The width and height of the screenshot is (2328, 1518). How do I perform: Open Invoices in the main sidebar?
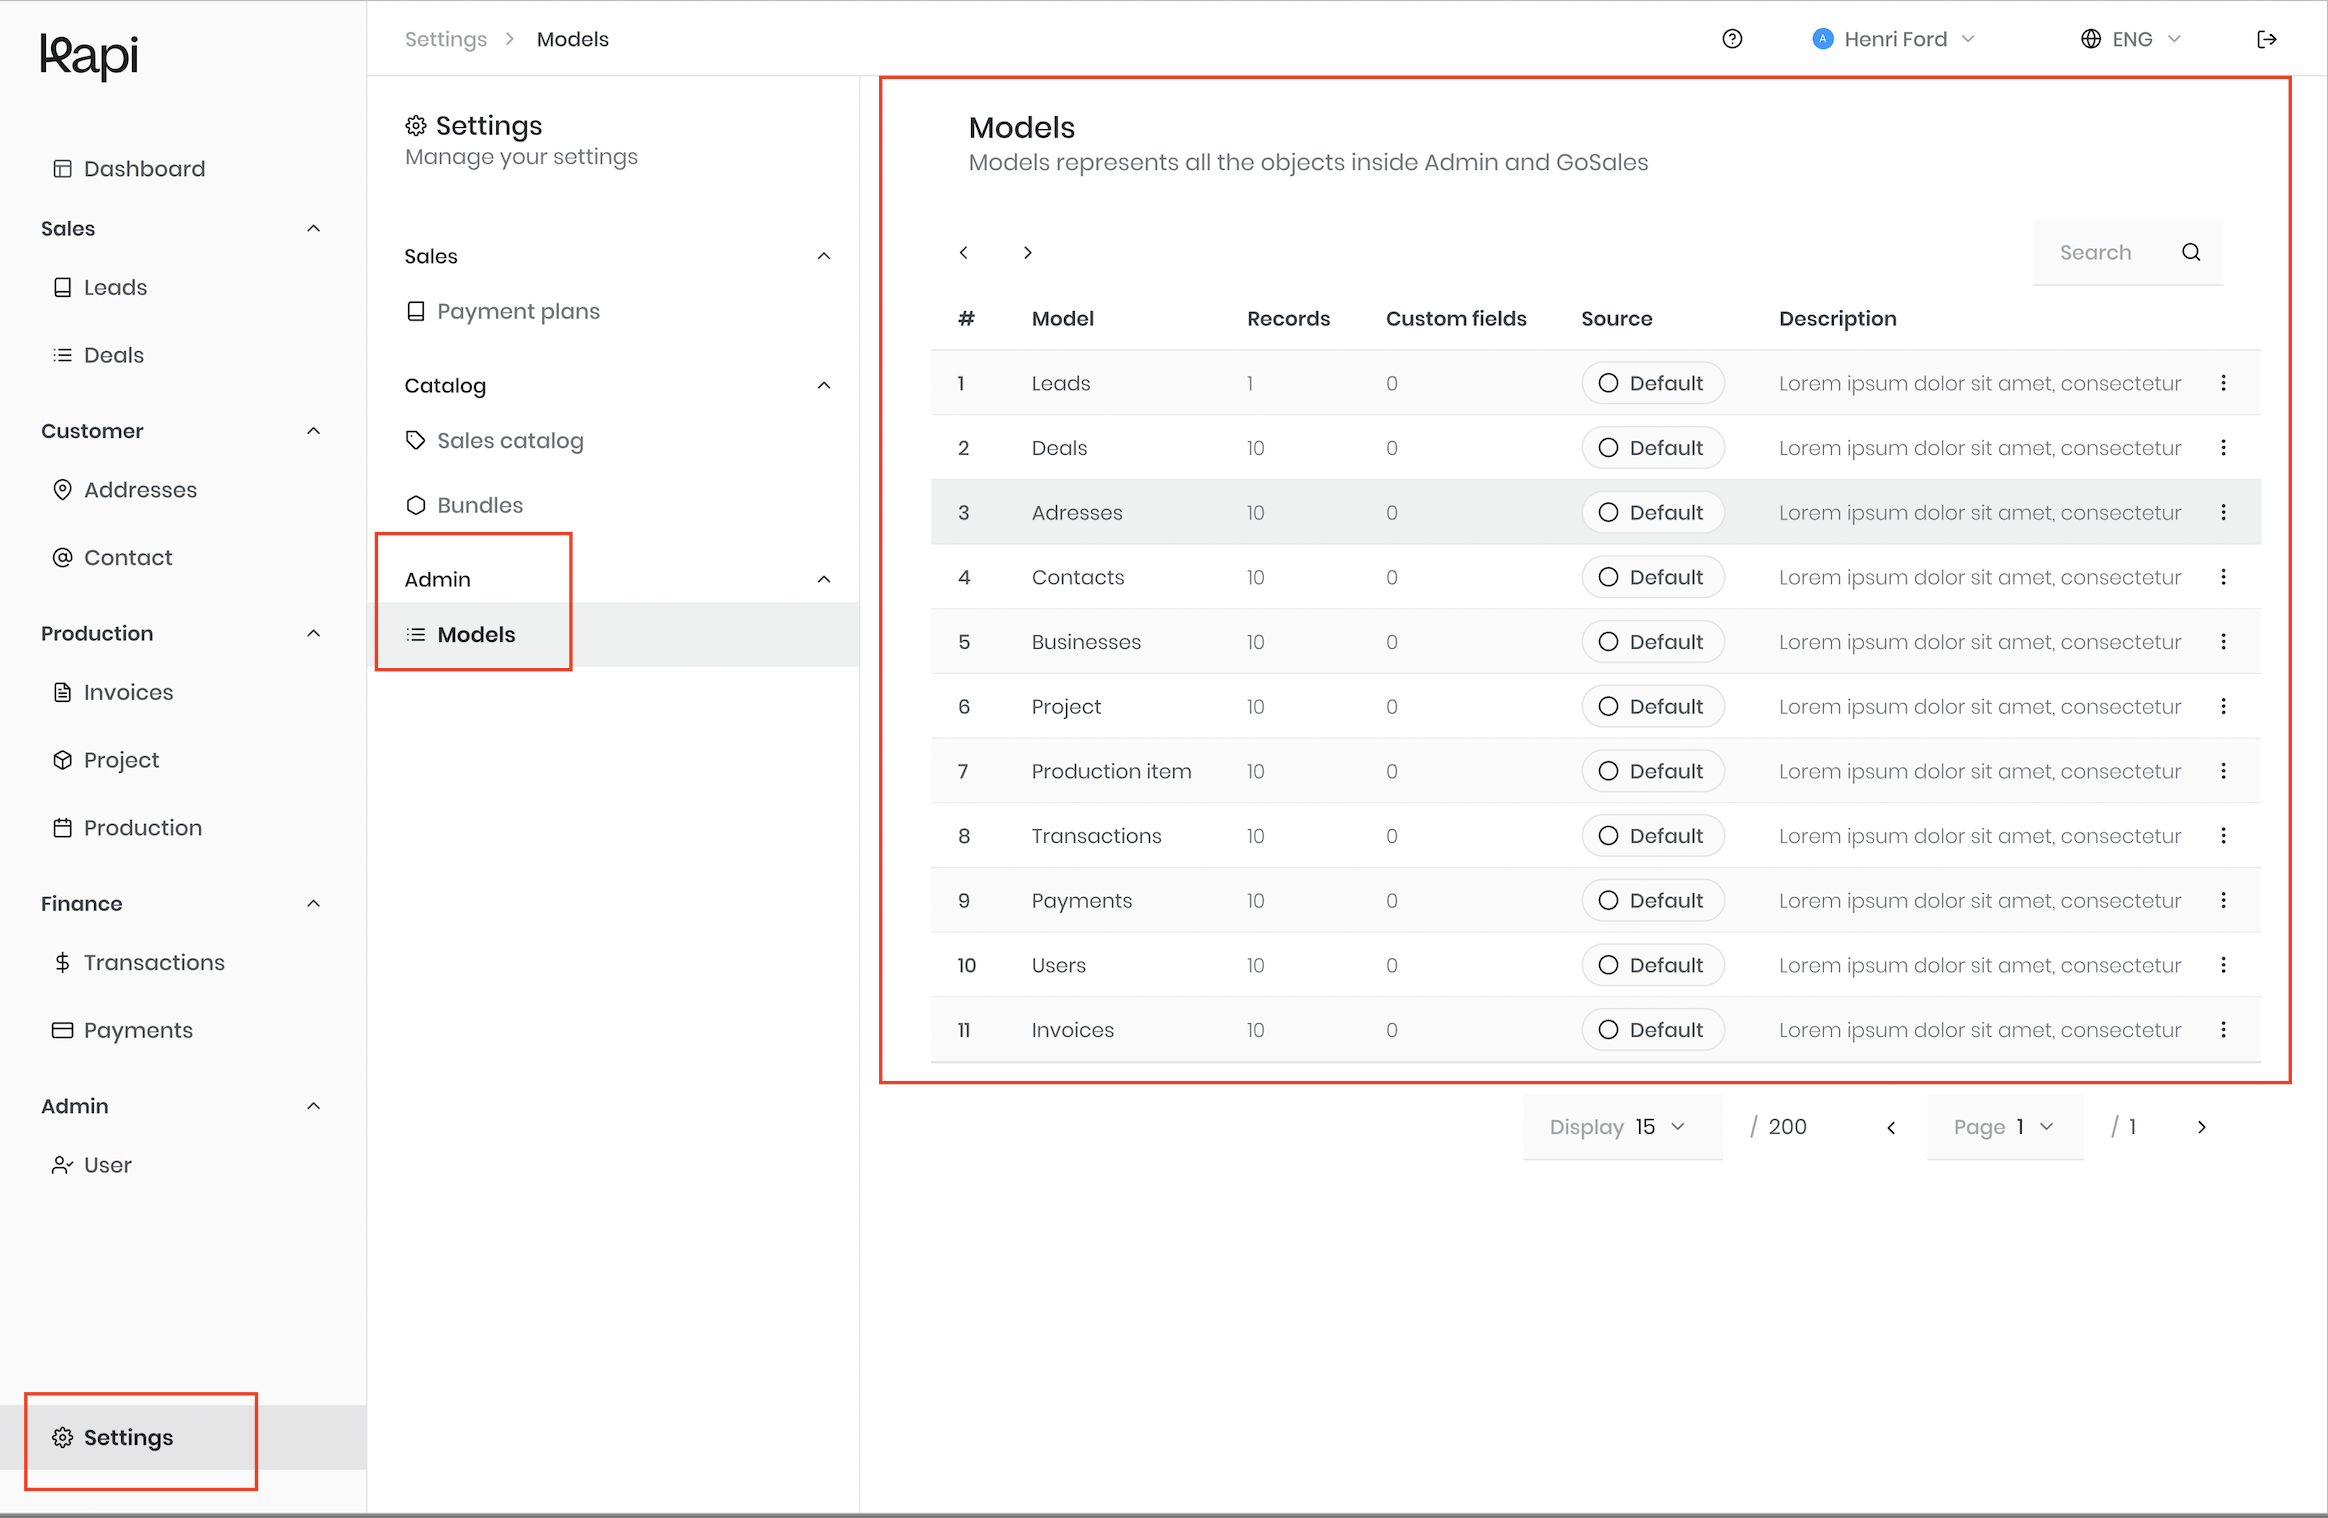(113, 692)
